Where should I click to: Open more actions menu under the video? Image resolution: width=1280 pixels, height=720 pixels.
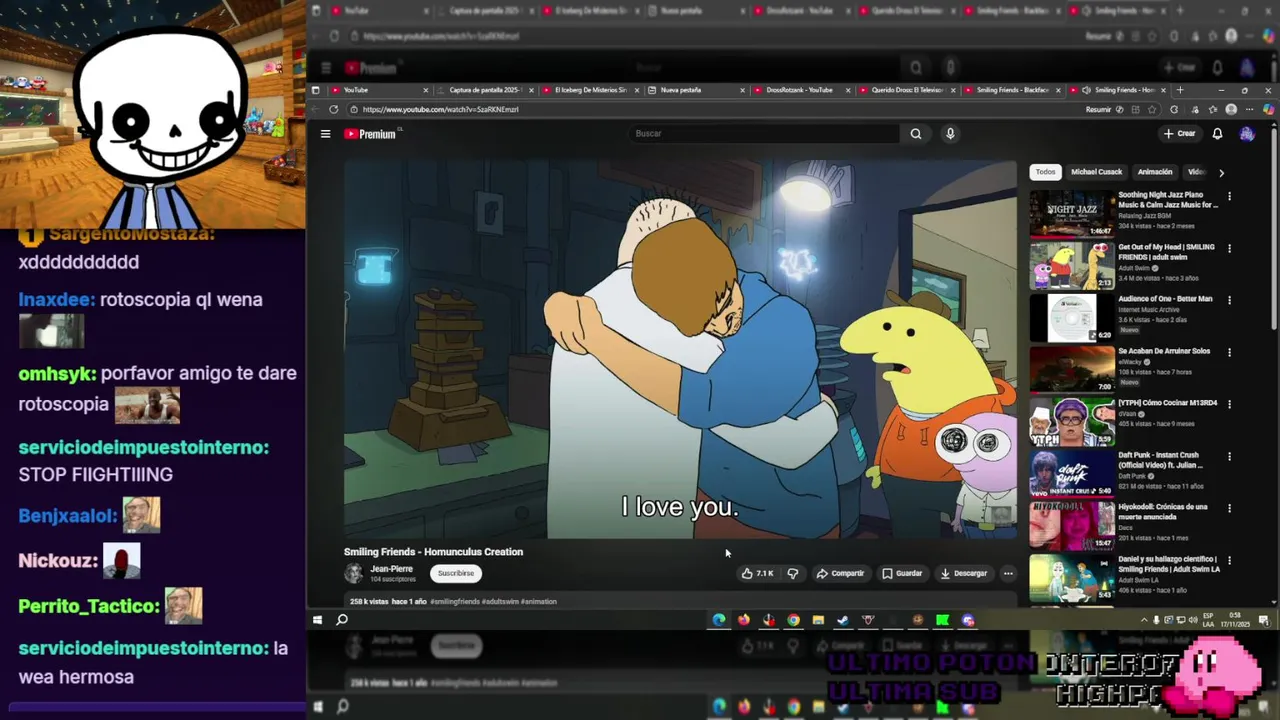click(x=1008, y=573)
